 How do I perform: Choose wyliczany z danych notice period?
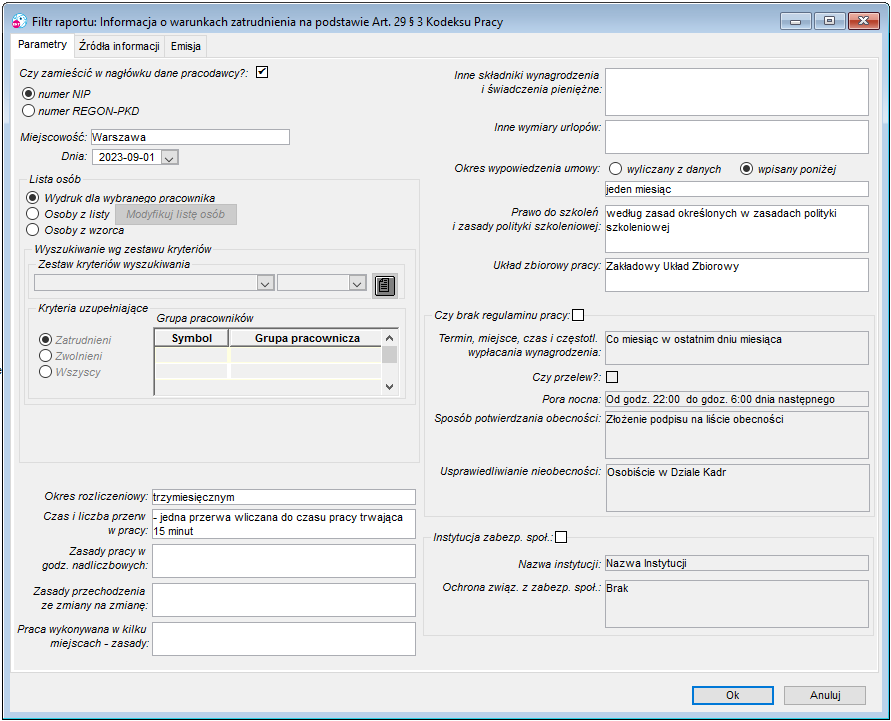615,169
